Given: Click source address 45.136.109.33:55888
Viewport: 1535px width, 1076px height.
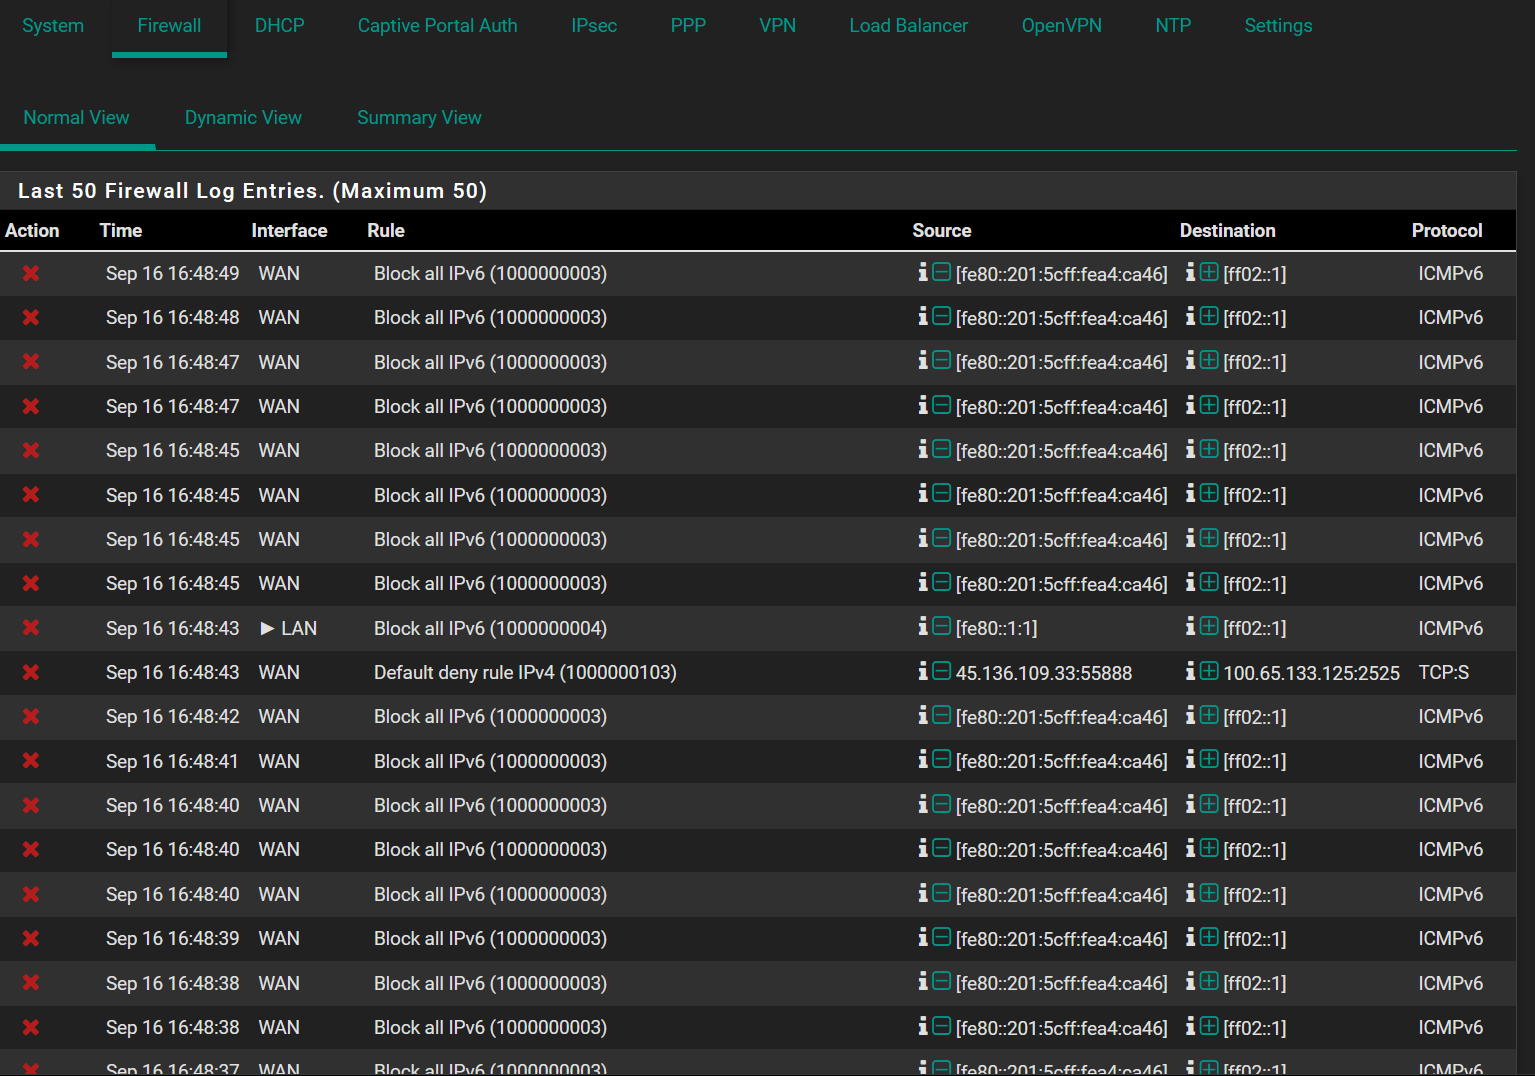Looking at the screenshot, I should click(1044, 674).
